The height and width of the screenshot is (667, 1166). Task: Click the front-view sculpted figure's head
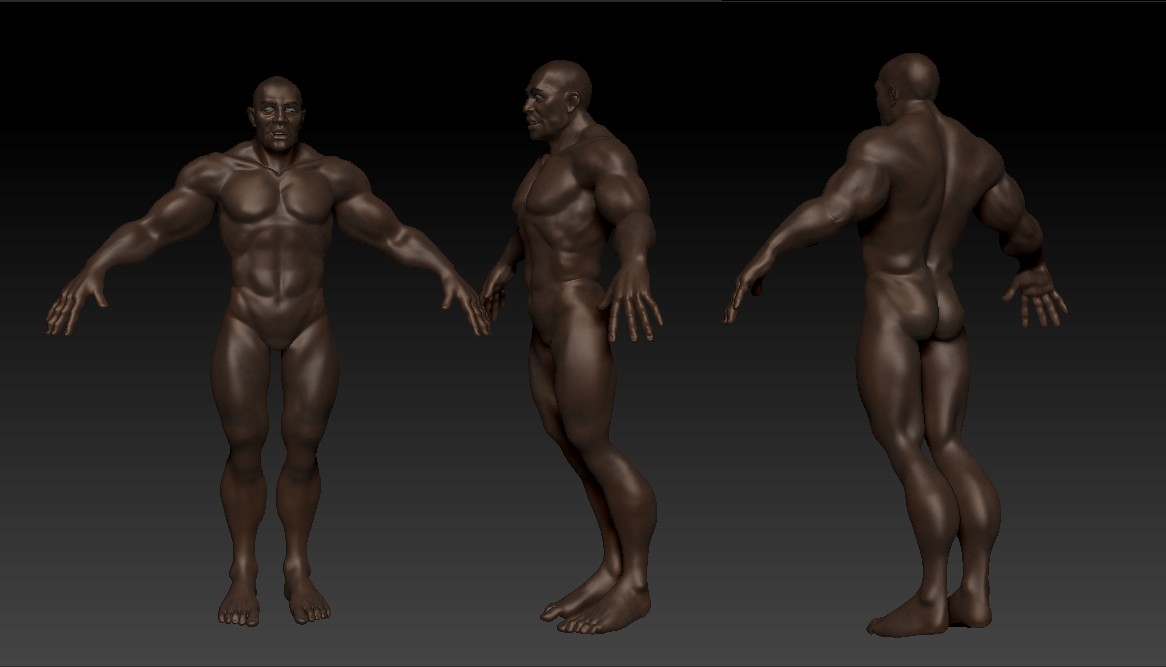pos(278,115)
